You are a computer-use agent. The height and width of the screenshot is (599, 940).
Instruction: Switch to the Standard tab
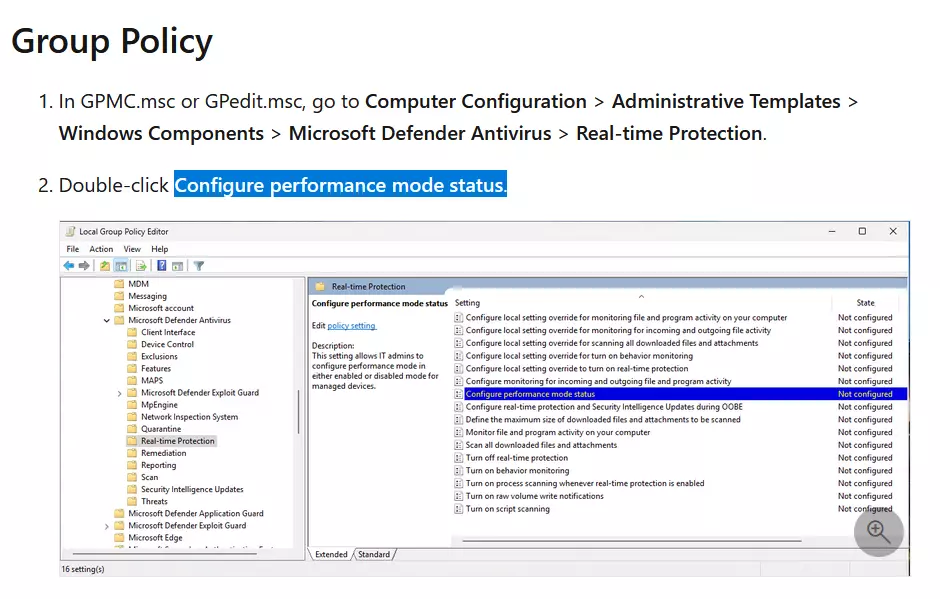(x=374, y=555)
